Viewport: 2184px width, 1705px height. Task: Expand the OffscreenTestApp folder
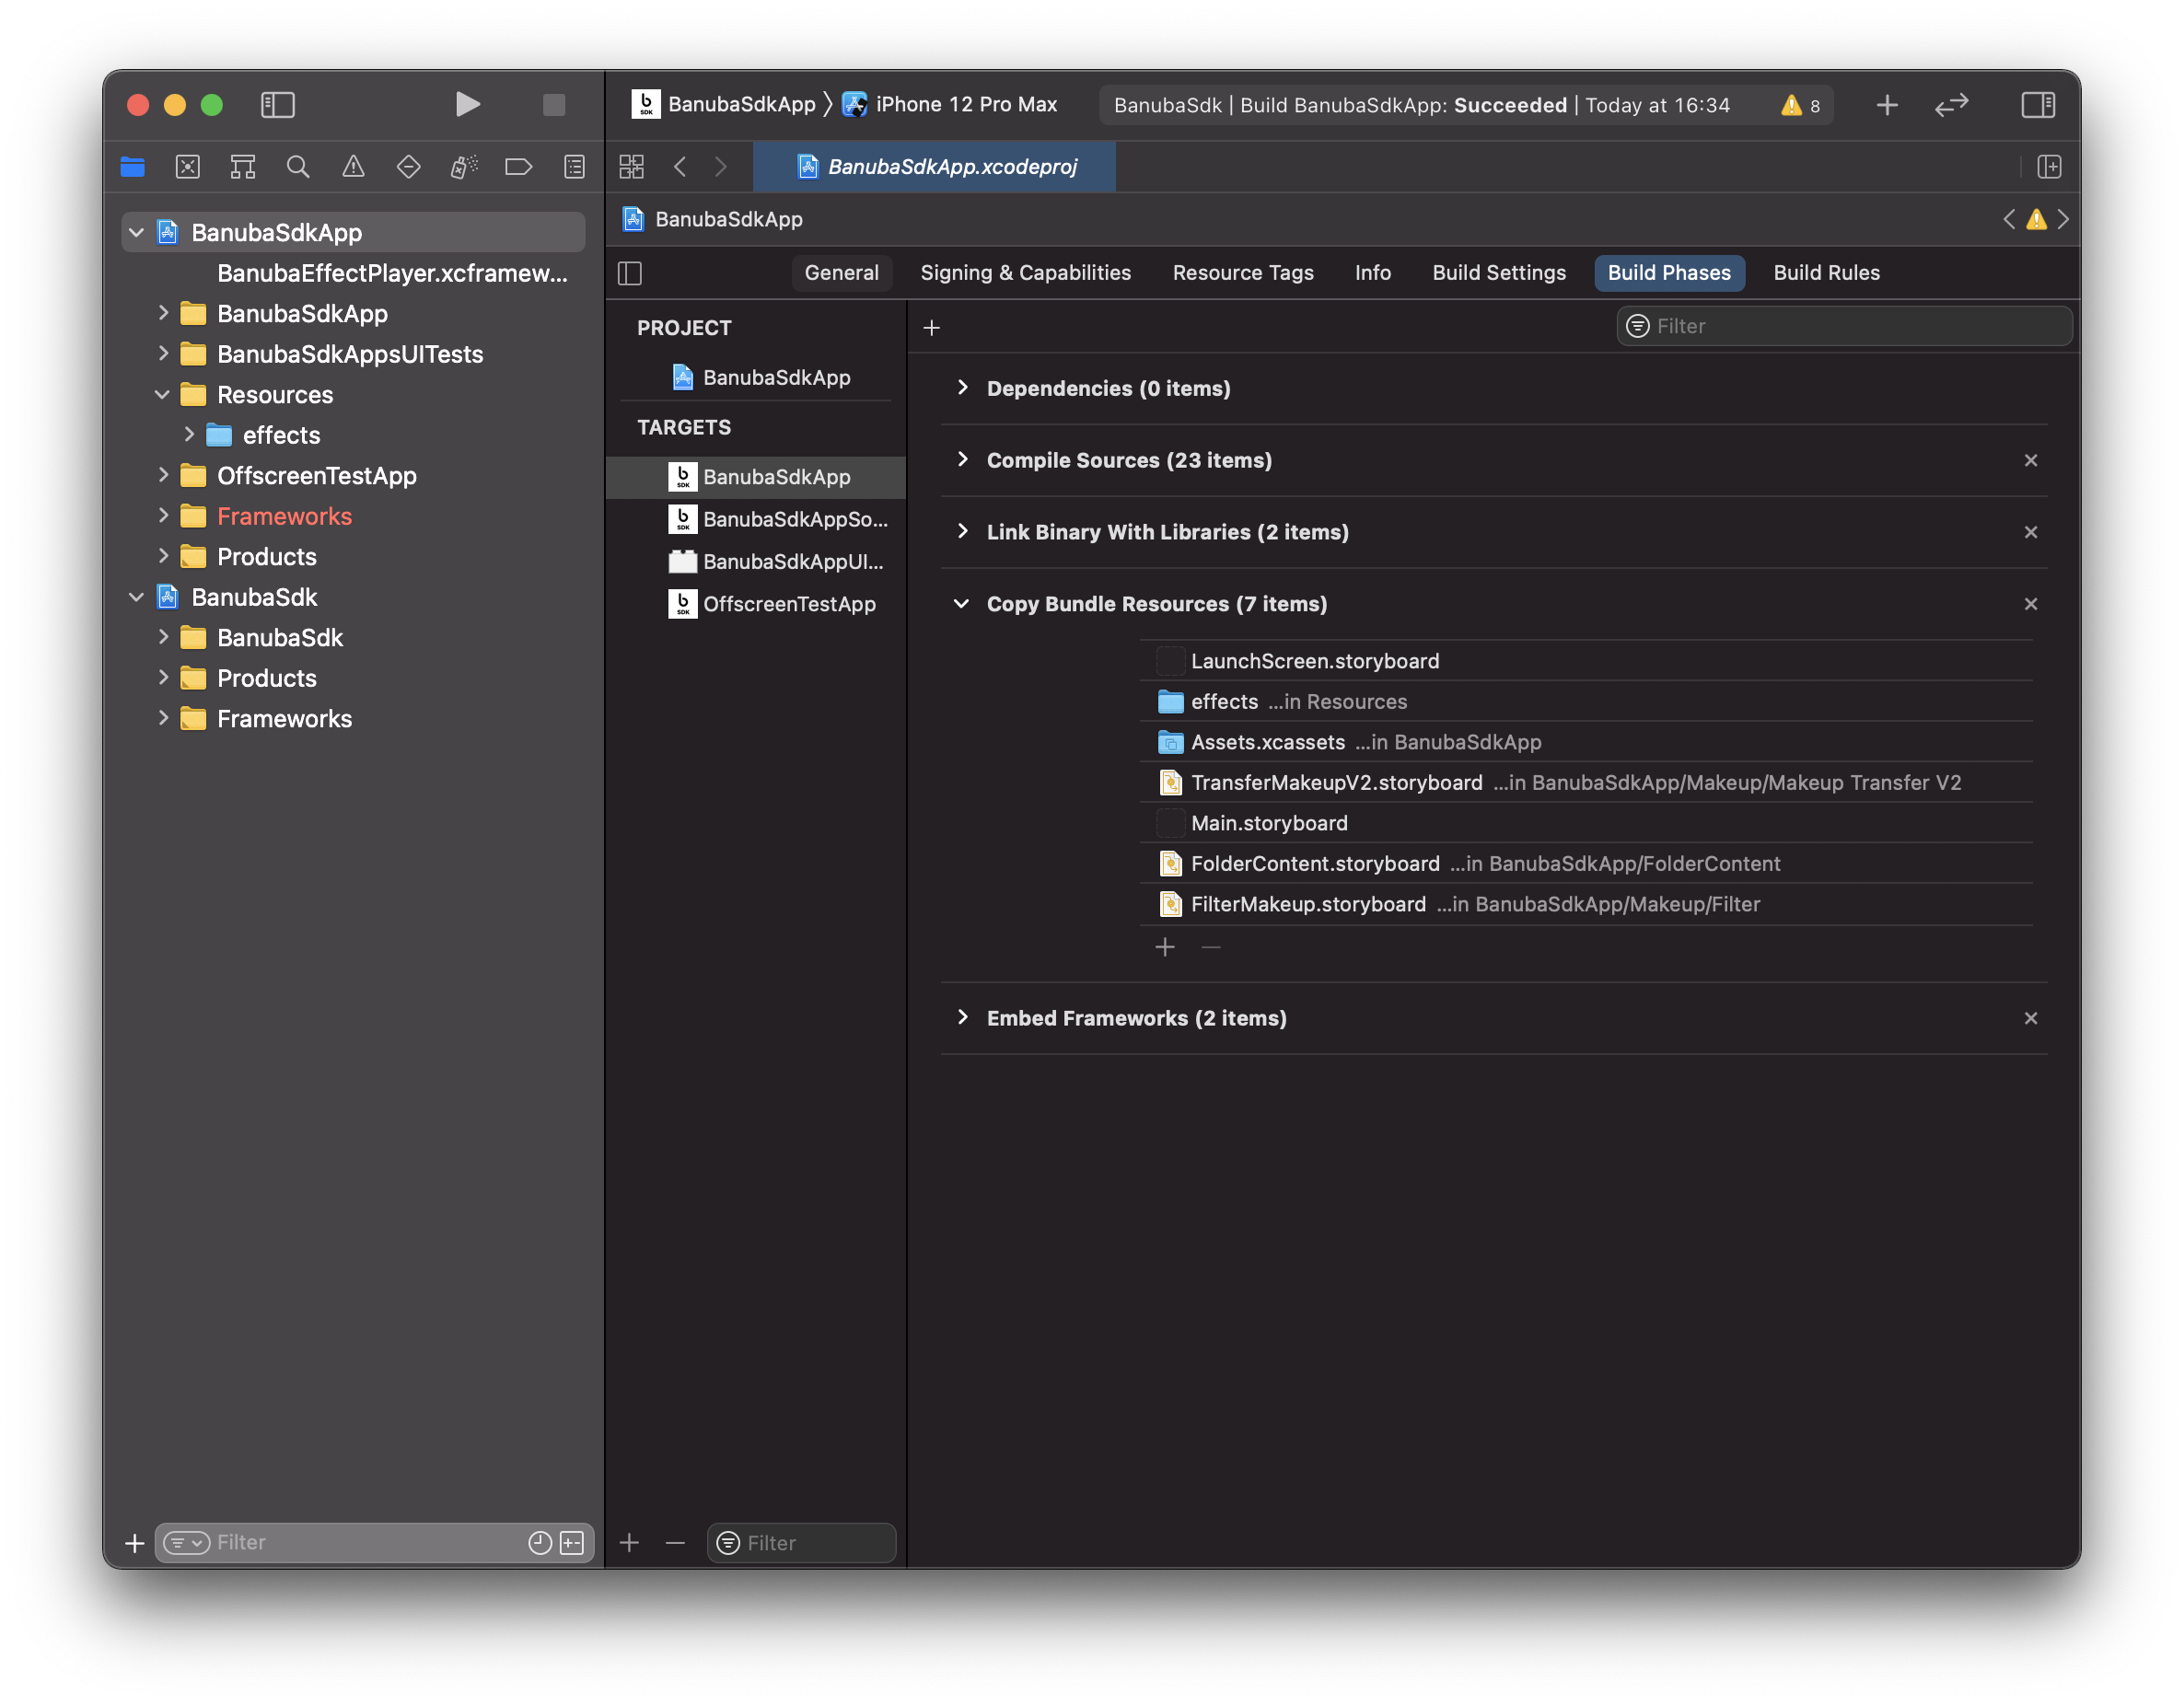162,476
